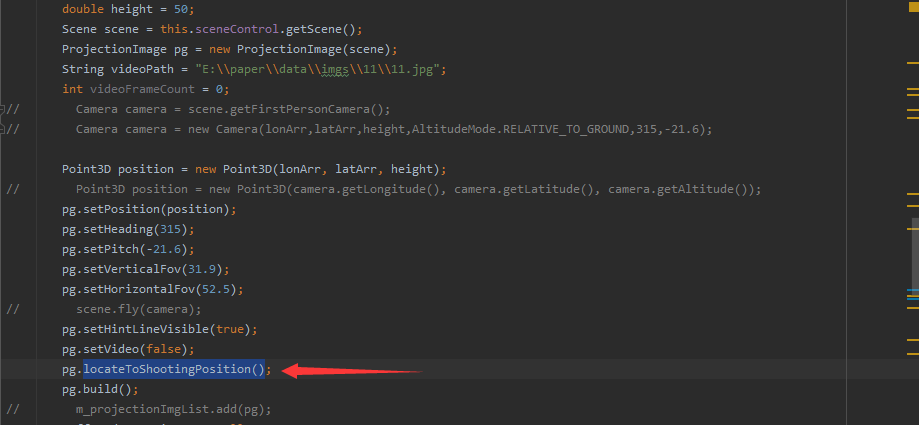Click the videoPath variable name

pyautogui.click(x=142, y=69)
